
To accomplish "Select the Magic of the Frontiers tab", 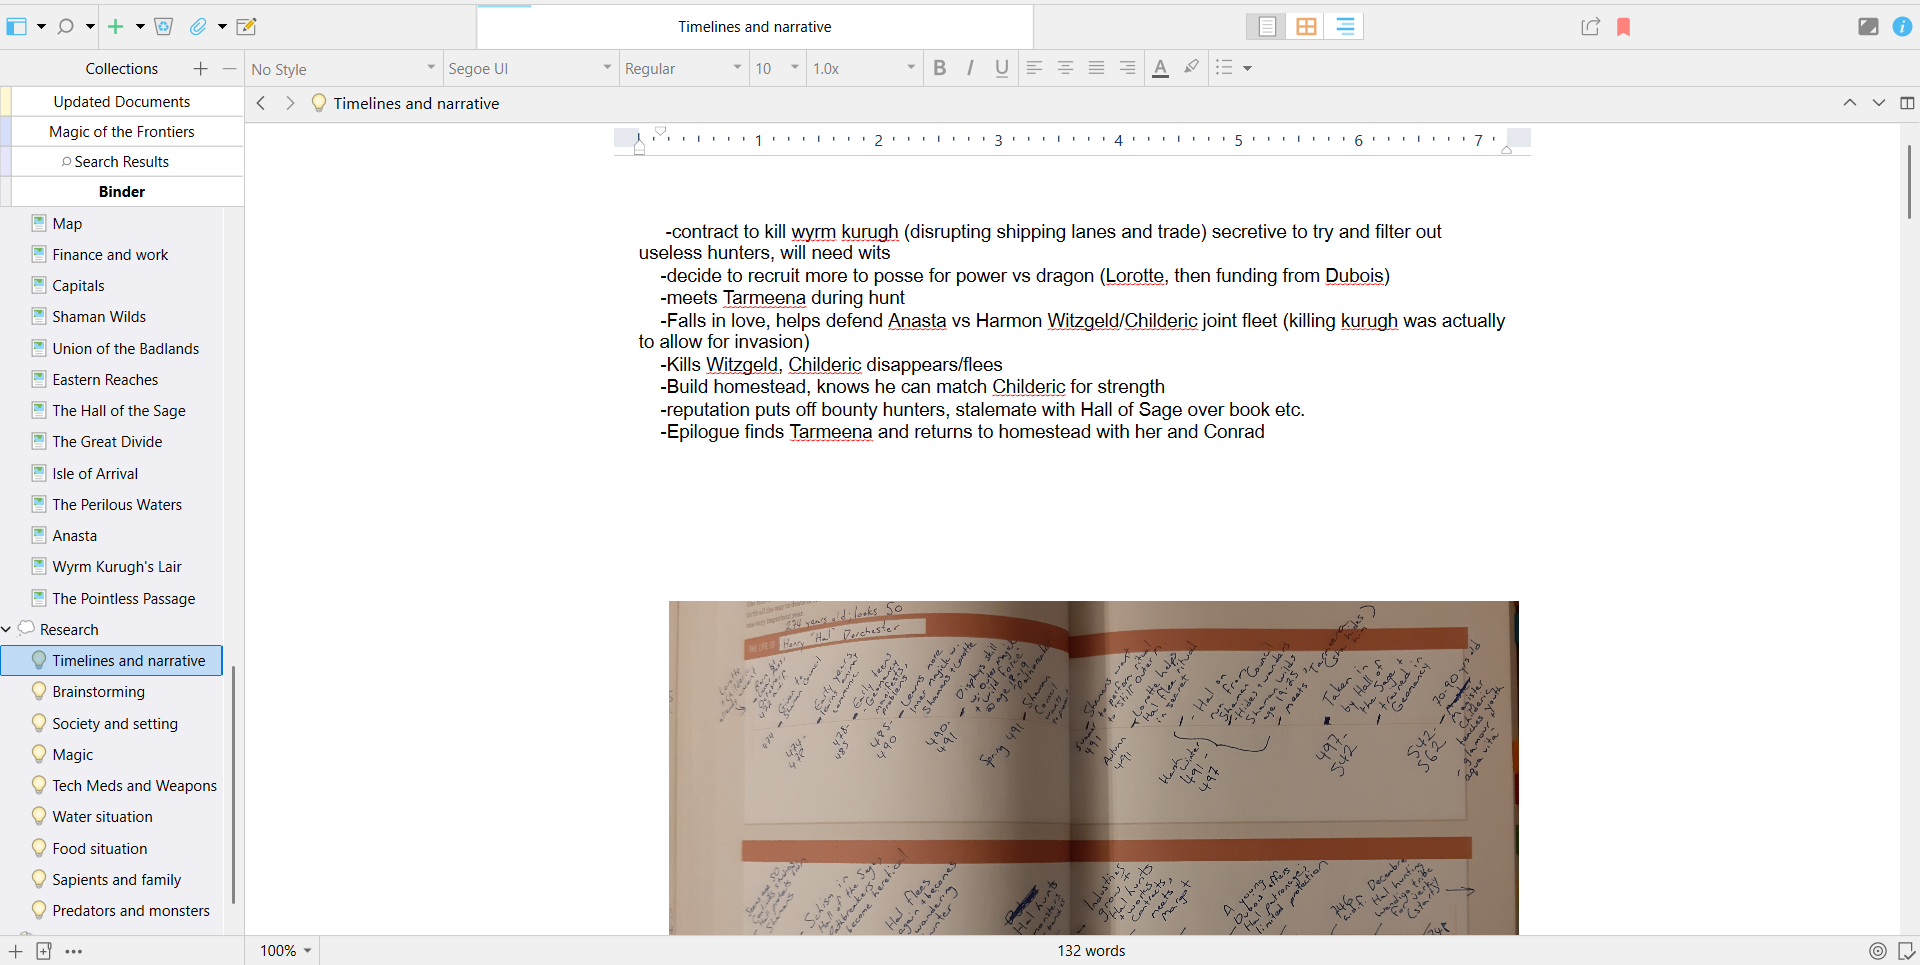I will (122, 132).
